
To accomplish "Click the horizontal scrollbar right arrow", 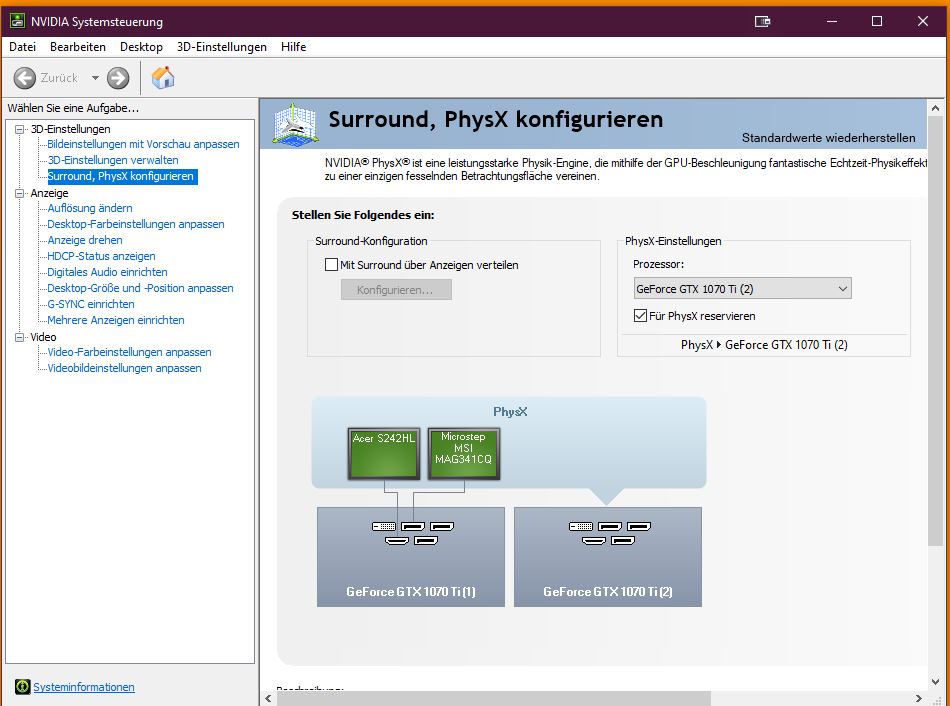I will pyautogui.click(x=918, y=699).
